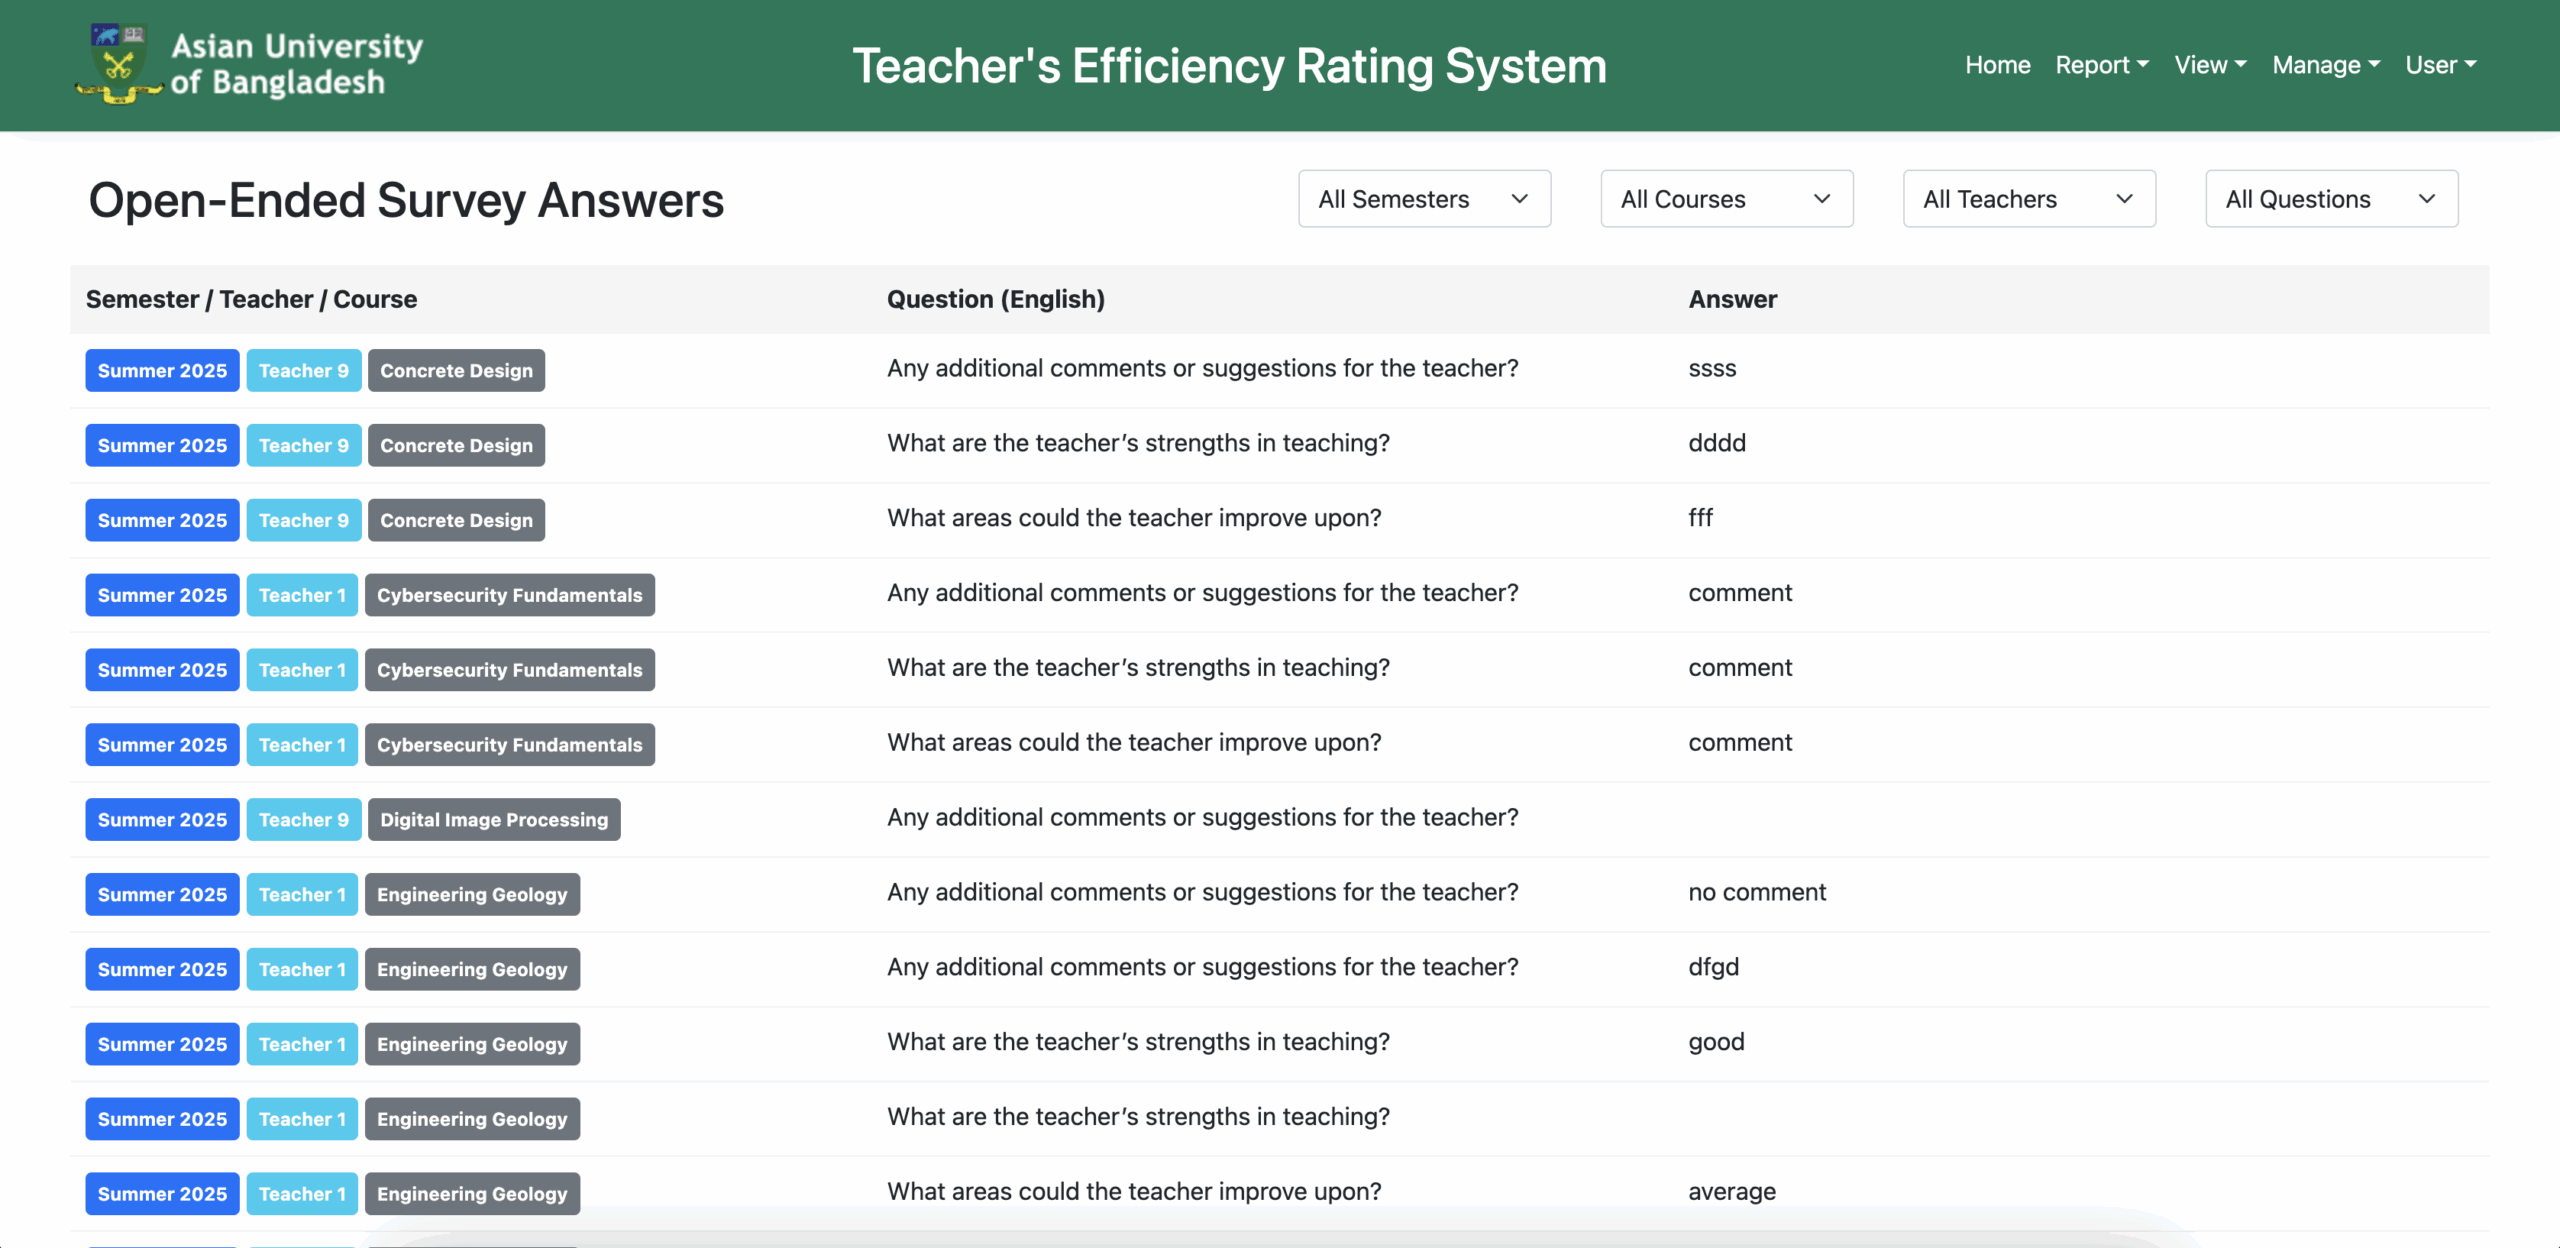Click the Summer 2025 badge in first row
The width and height of the screenshot is (2560, 1248).
162,371
